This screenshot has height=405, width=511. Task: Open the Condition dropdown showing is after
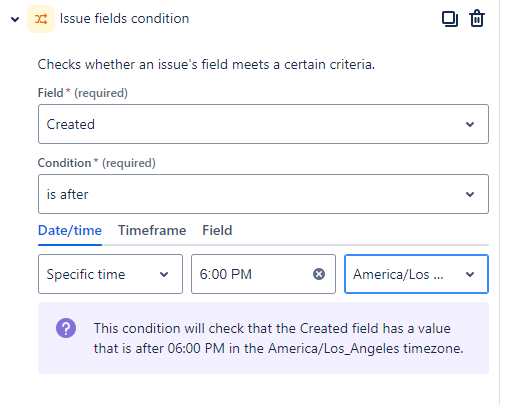click(263, 194)
